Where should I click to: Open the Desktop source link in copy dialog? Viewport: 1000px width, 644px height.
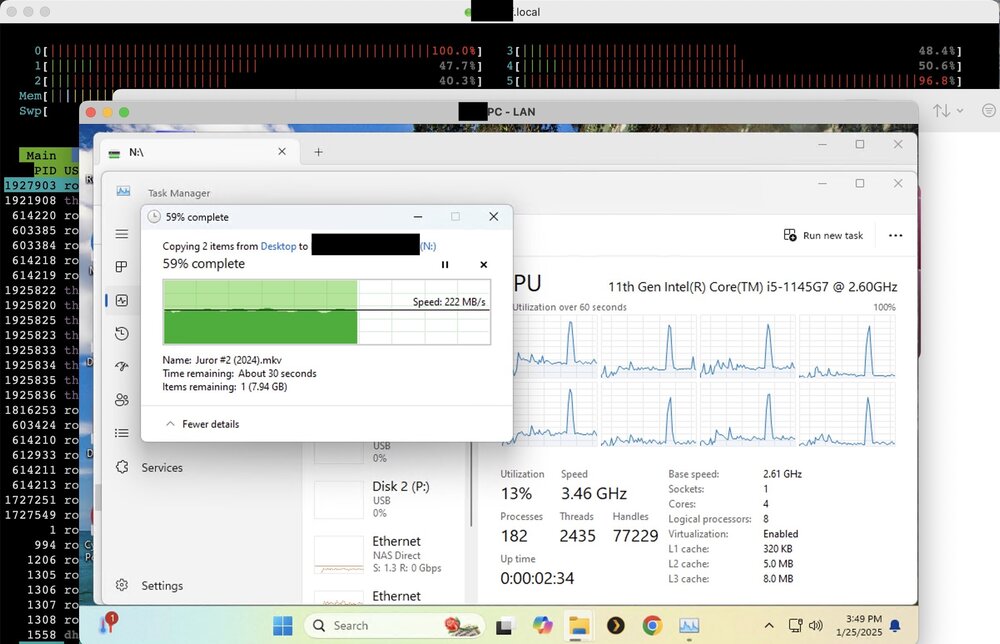tap(278, 246)
